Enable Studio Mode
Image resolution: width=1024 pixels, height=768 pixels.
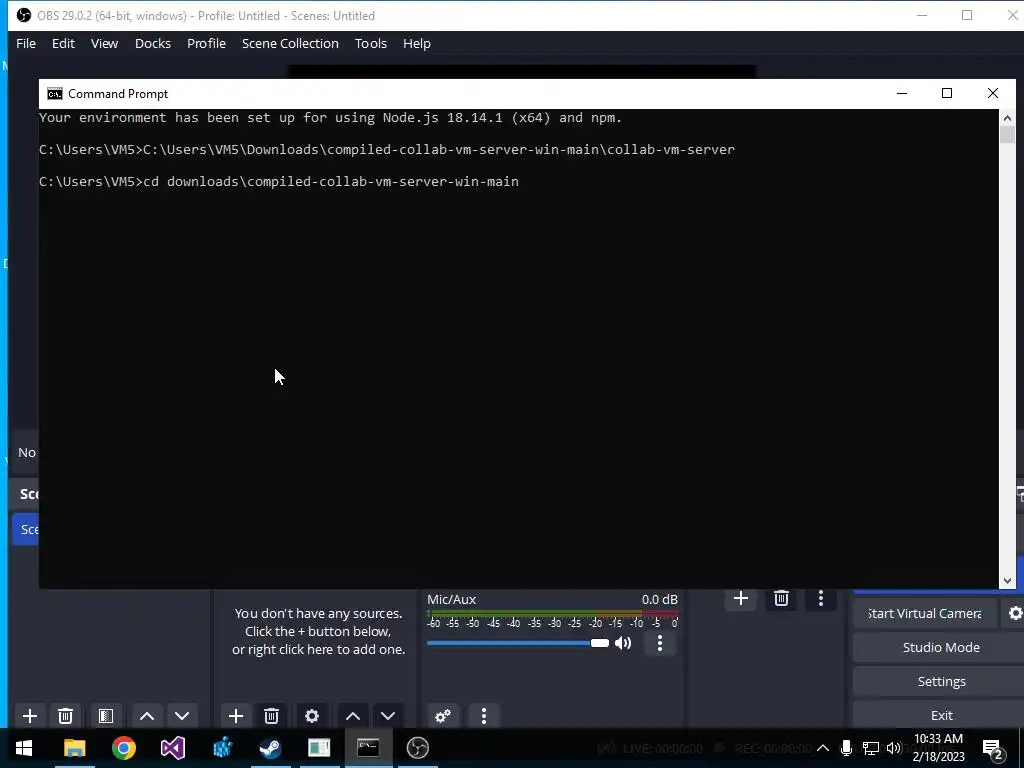[941, 647]
